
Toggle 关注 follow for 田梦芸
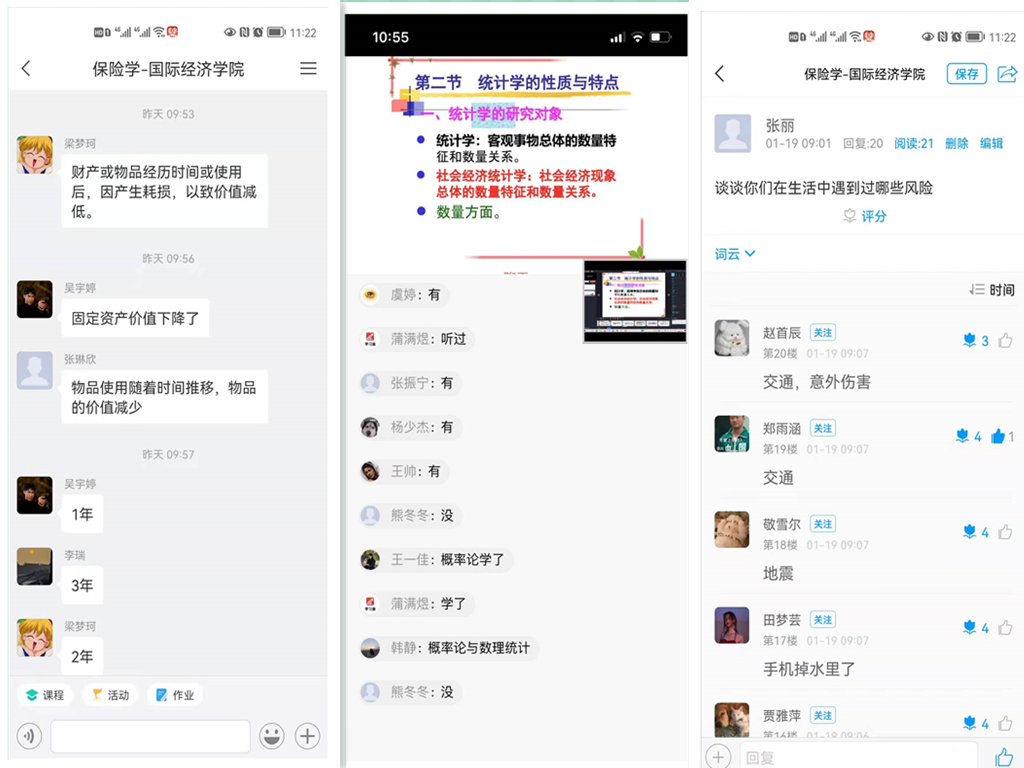point(822,620)
